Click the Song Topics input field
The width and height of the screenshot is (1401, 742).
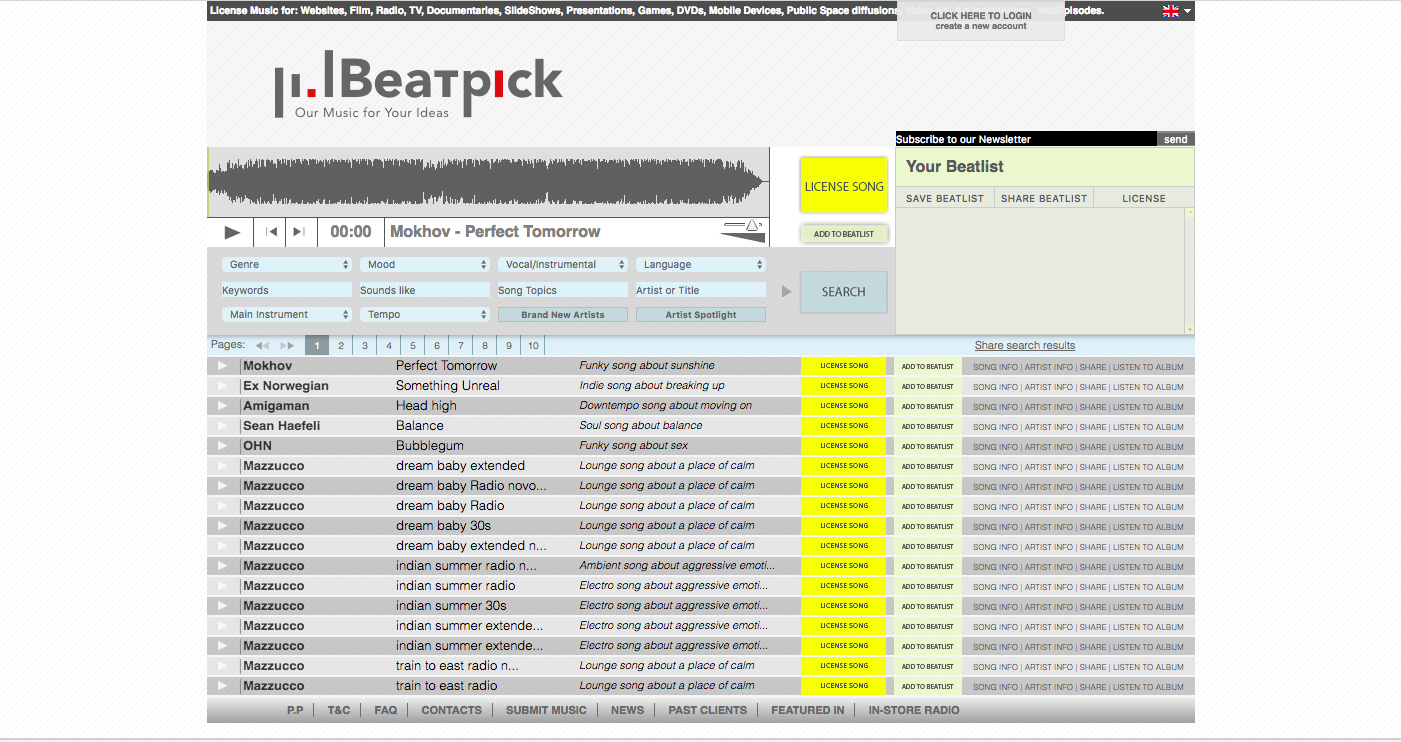point(562,290)
